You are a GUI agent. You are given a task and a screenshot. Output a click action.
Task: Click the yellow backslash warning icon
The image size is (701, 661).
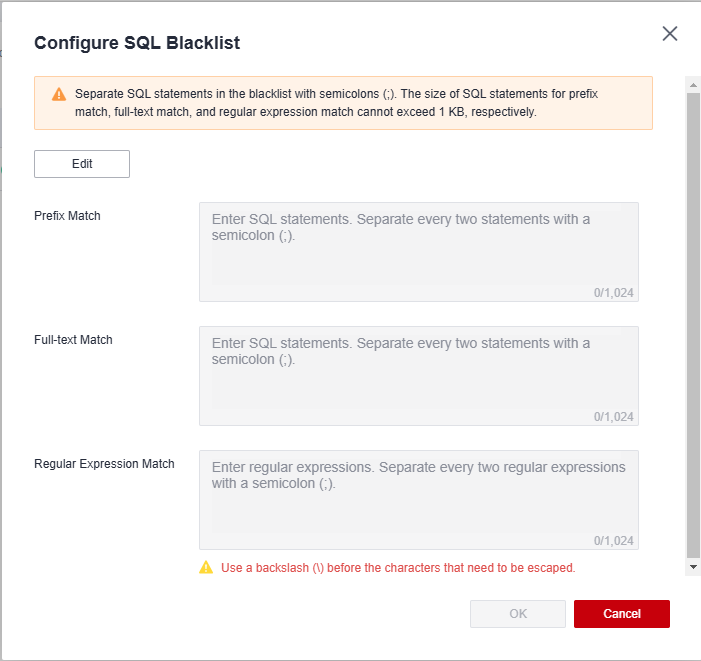coord(206,567)
